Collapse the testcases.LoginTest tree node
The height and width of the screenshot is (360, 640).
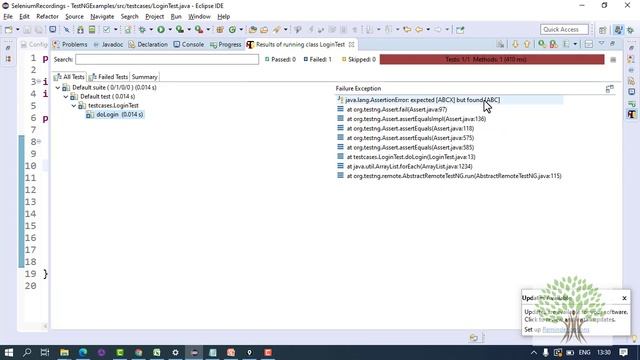pos(74,106)
